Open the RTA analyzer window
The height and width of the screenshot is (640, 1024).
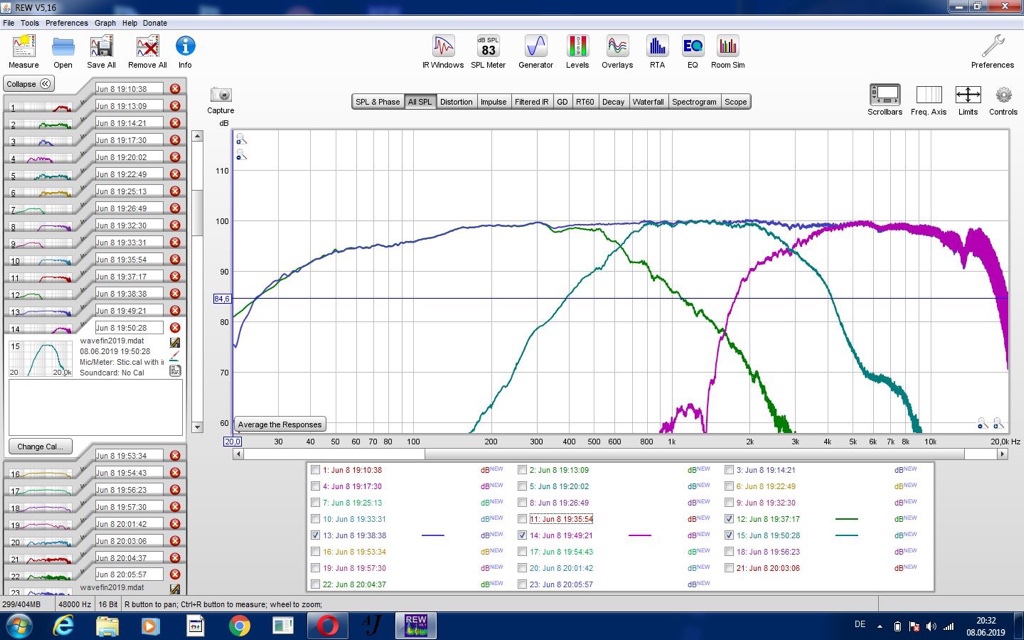coord(657,48)
